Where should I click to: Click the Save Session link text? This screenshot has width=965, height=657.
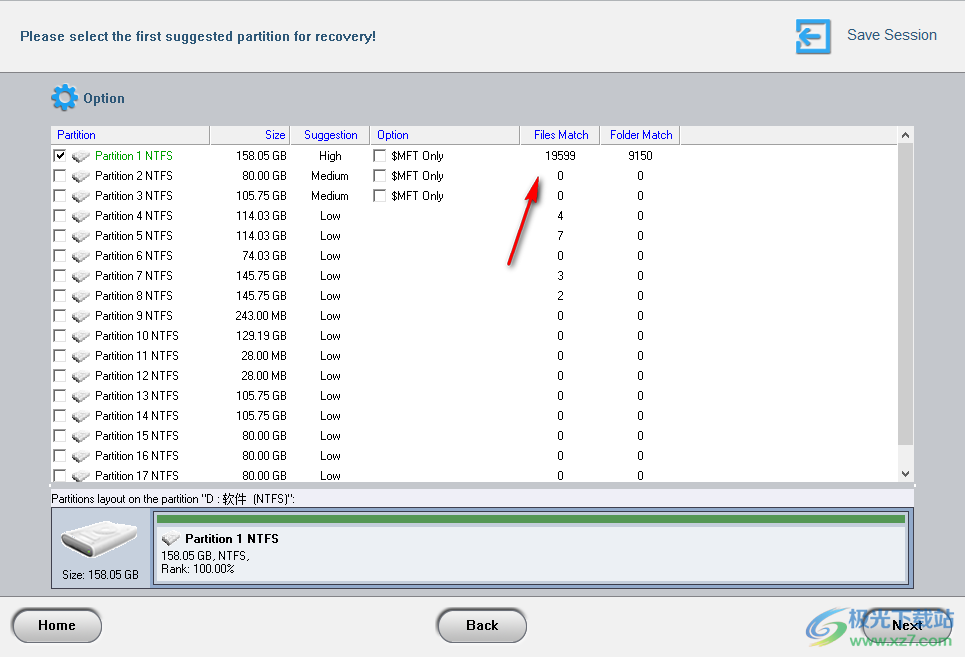[x=892, y=35]
